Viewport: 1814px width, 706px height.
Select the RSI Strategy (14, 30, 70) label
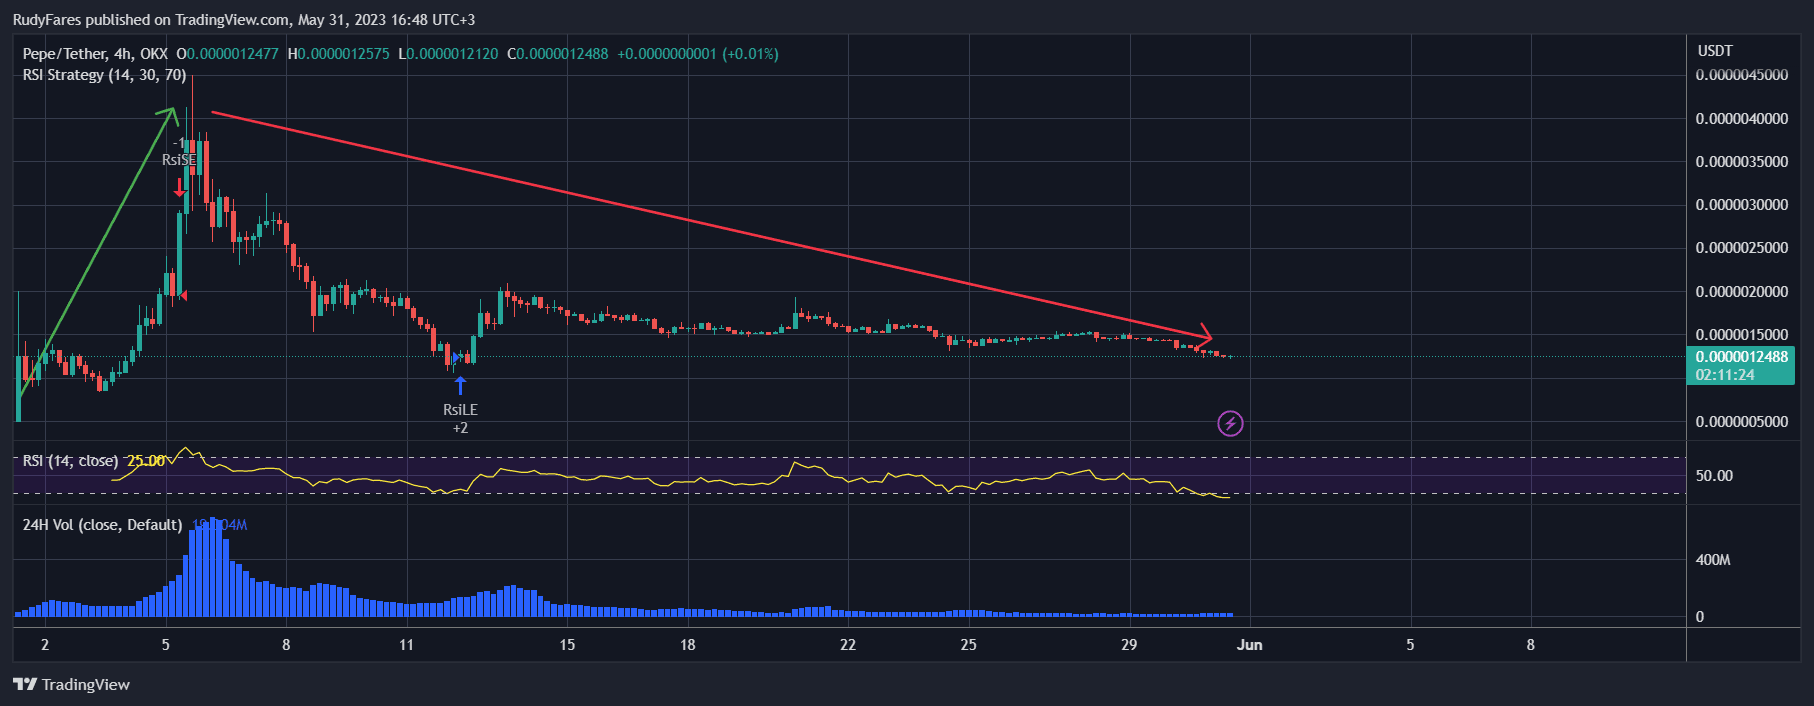pyautogui.click(x=104, y=75)
